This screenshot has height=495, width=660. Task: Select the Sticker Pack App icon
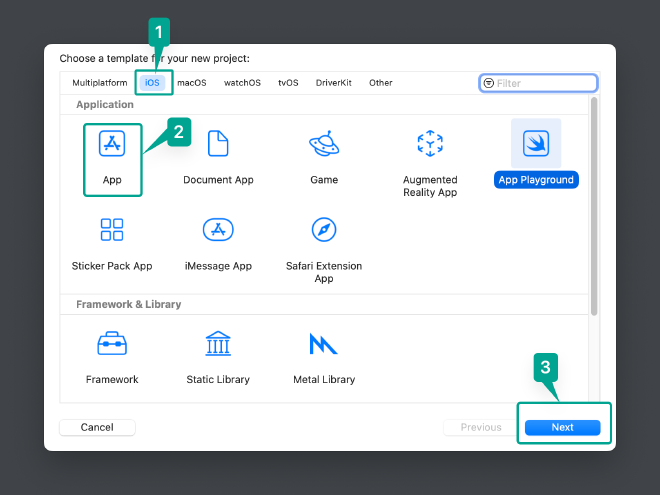pyautogui.click(x=112, y=229)
